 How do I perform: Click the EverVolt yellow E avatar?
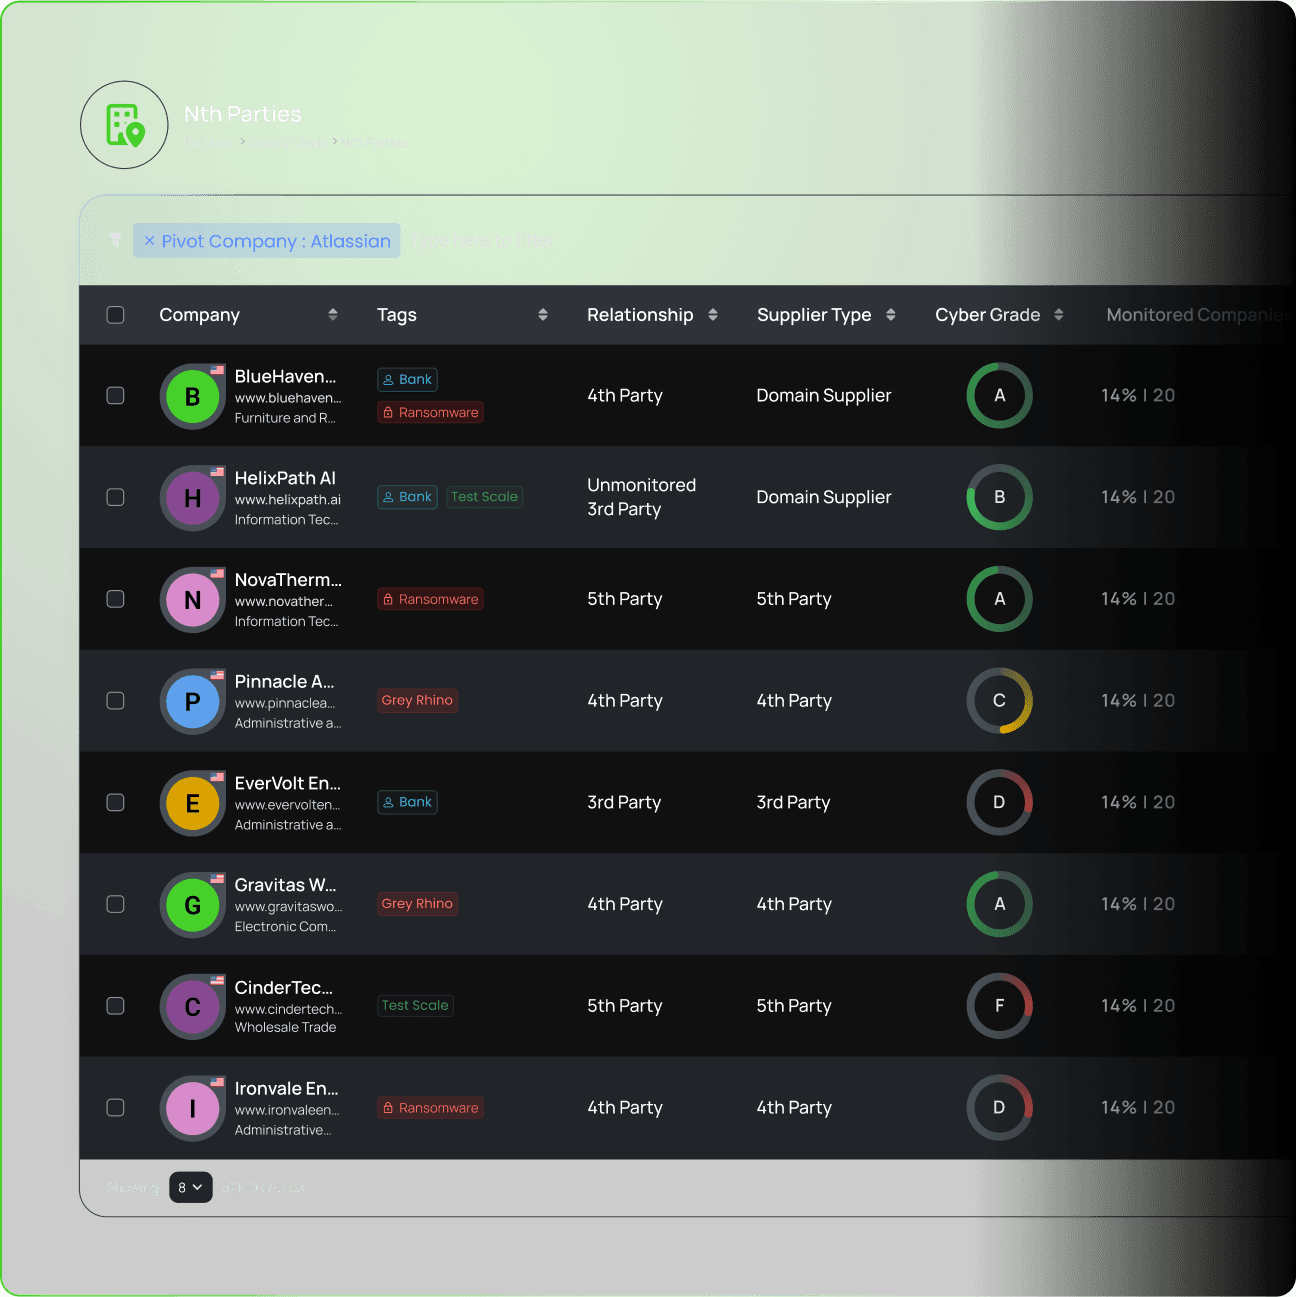(192, 804)
